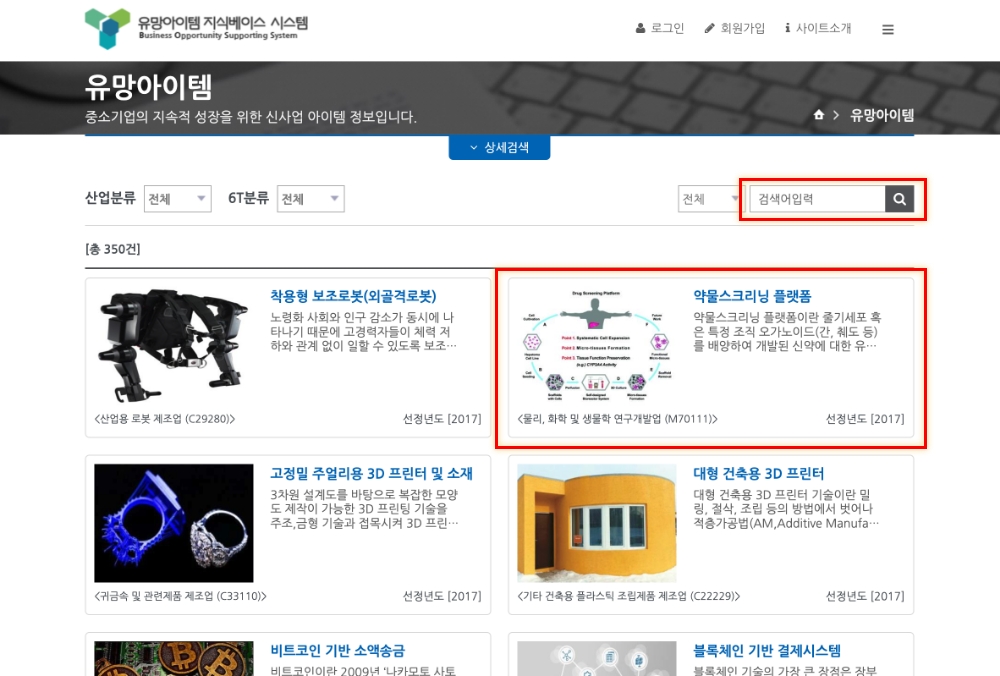Open the 산업분류 dropdown

coord(178,198)
